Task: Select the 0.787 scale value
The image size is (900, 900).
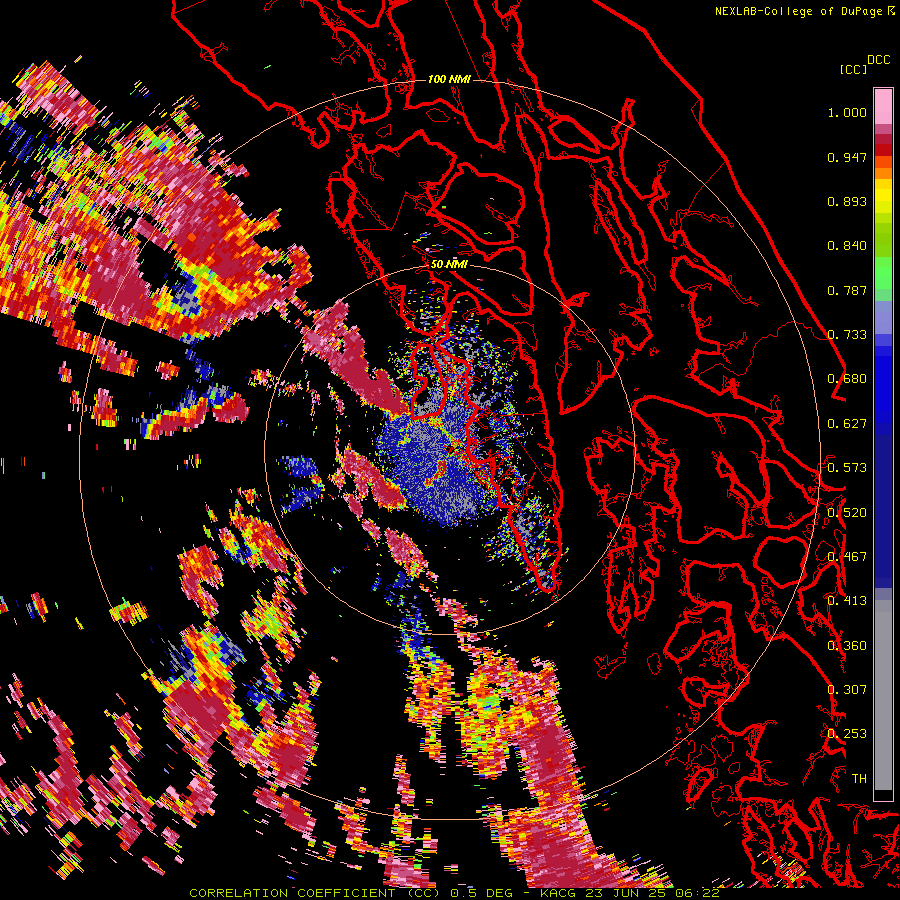Action: click(847, 290)
